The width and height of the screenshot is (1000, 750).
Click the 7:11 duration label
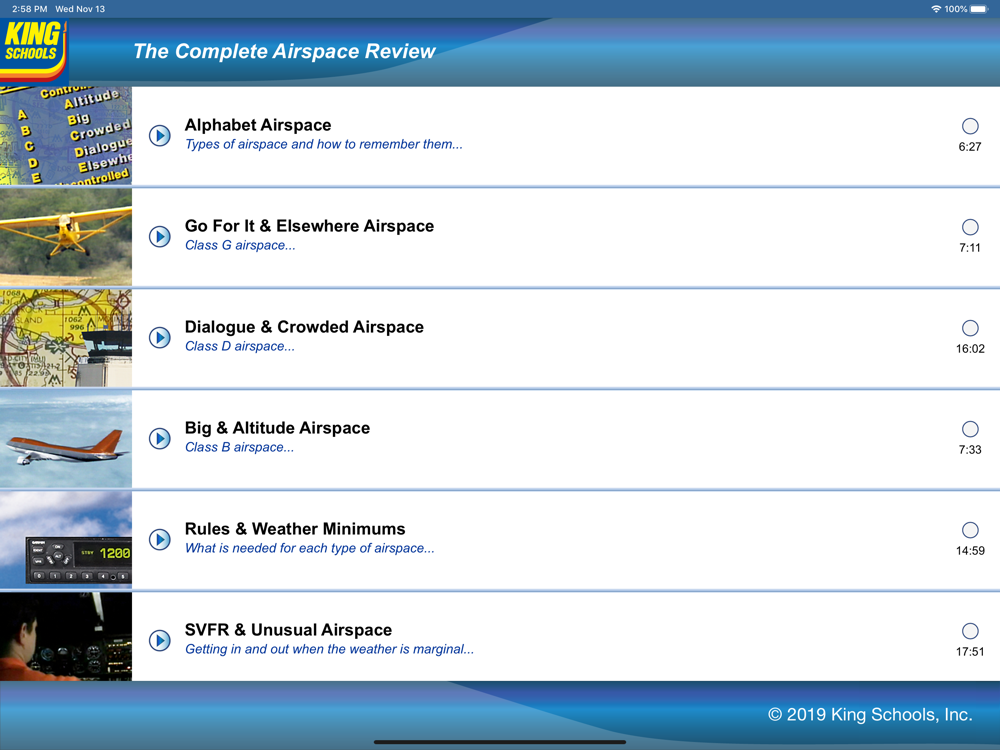(x=970, y=247)
